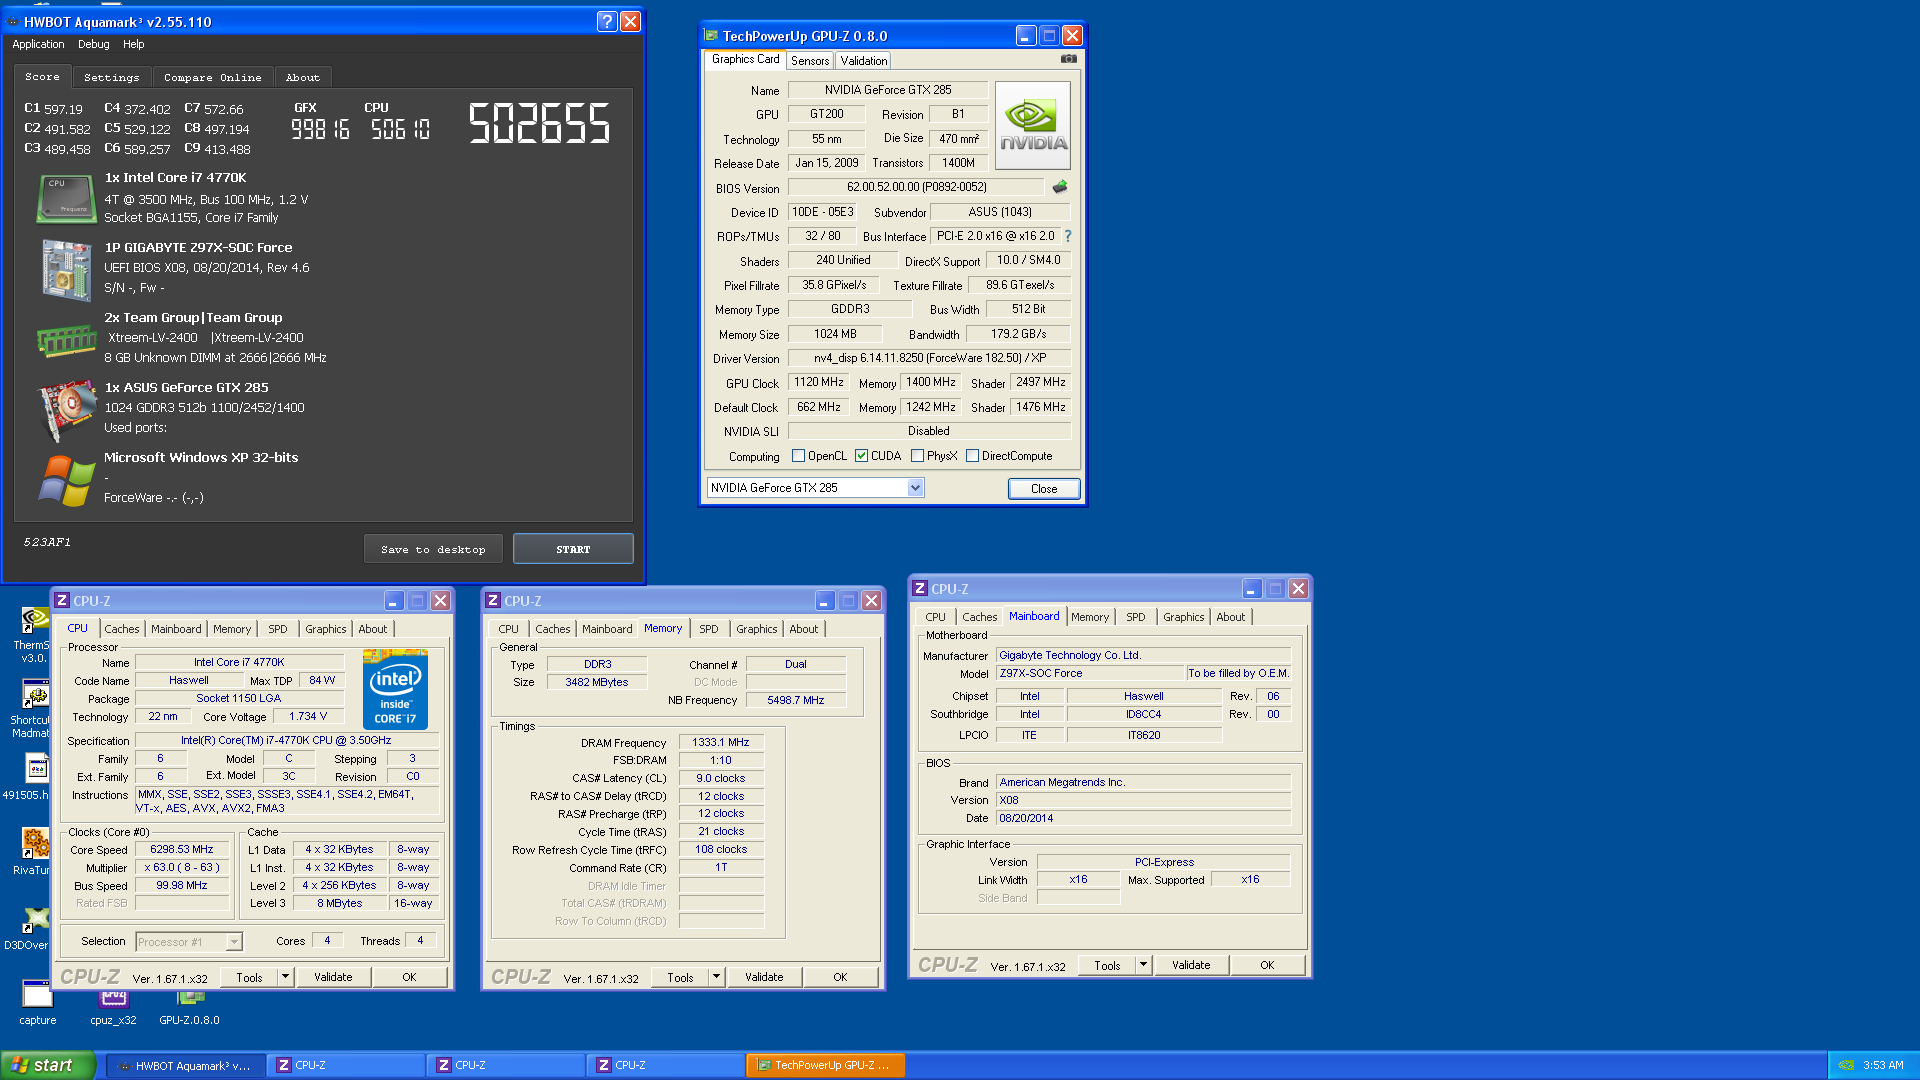Click the Save to desktop button
The width and height of the screenshot is (1920, 1080).
433,549
